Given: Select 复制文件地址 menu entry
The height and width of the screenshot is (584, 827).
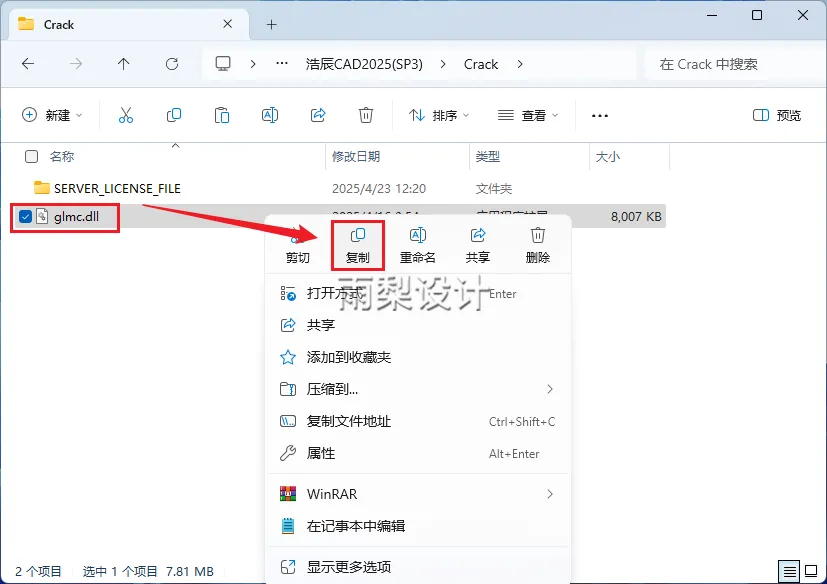Looking at the screenshot, I should pyautogui.click(x=418, y=422).
